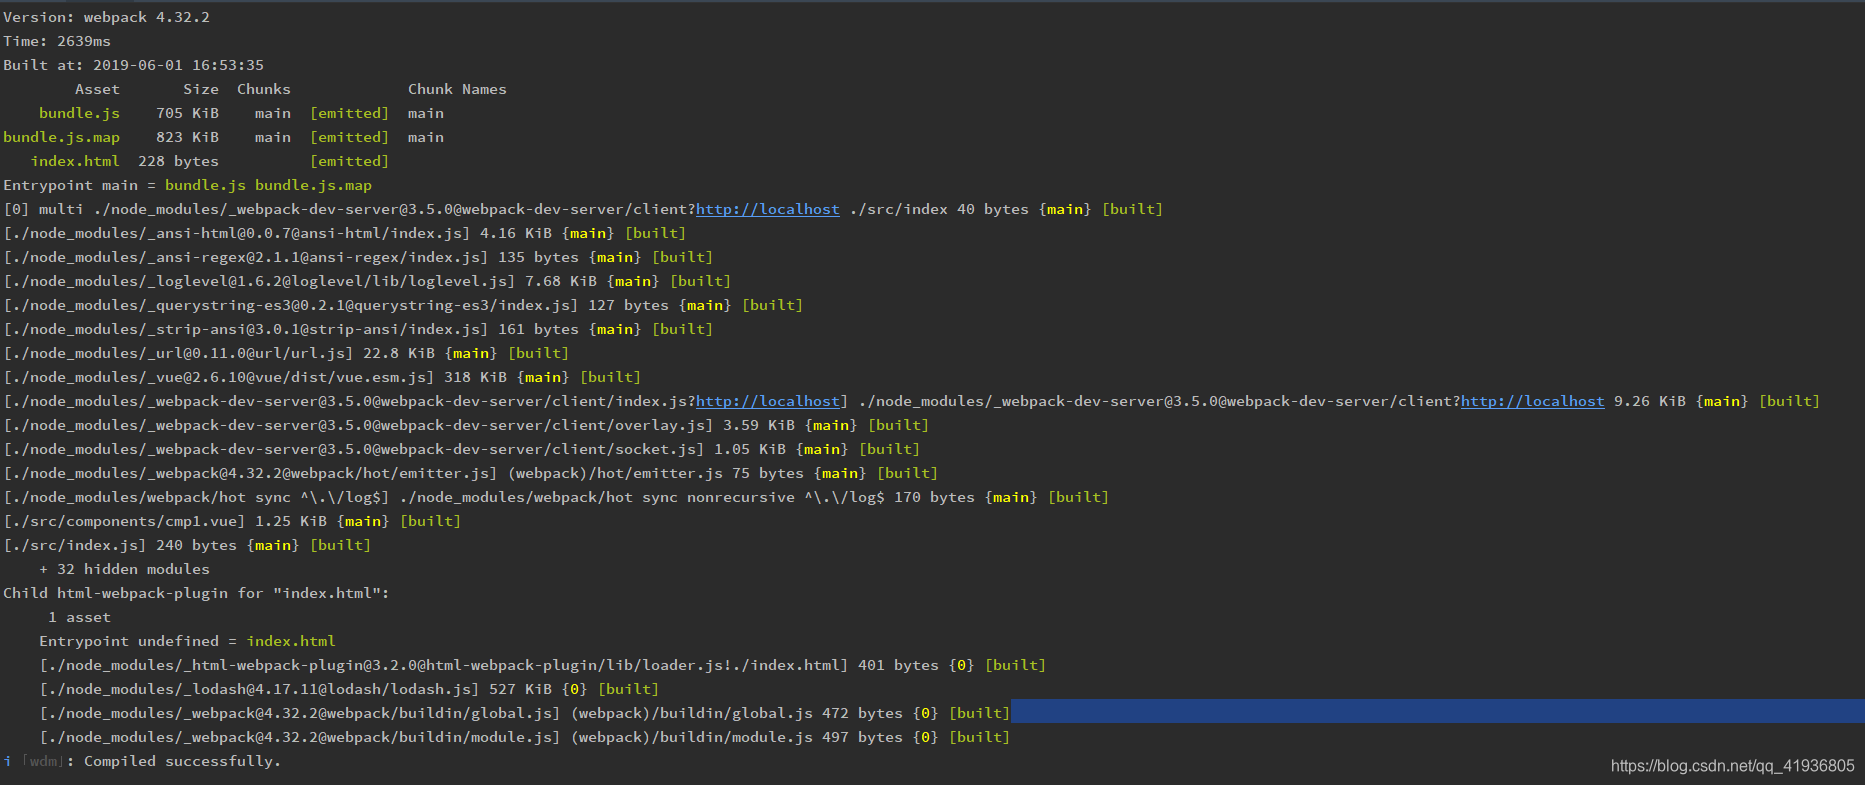This screenshot has width=1865, height=785.
Task: Click the ./src/index.js 240 bytes line
Action: click(x=187, y=545)
